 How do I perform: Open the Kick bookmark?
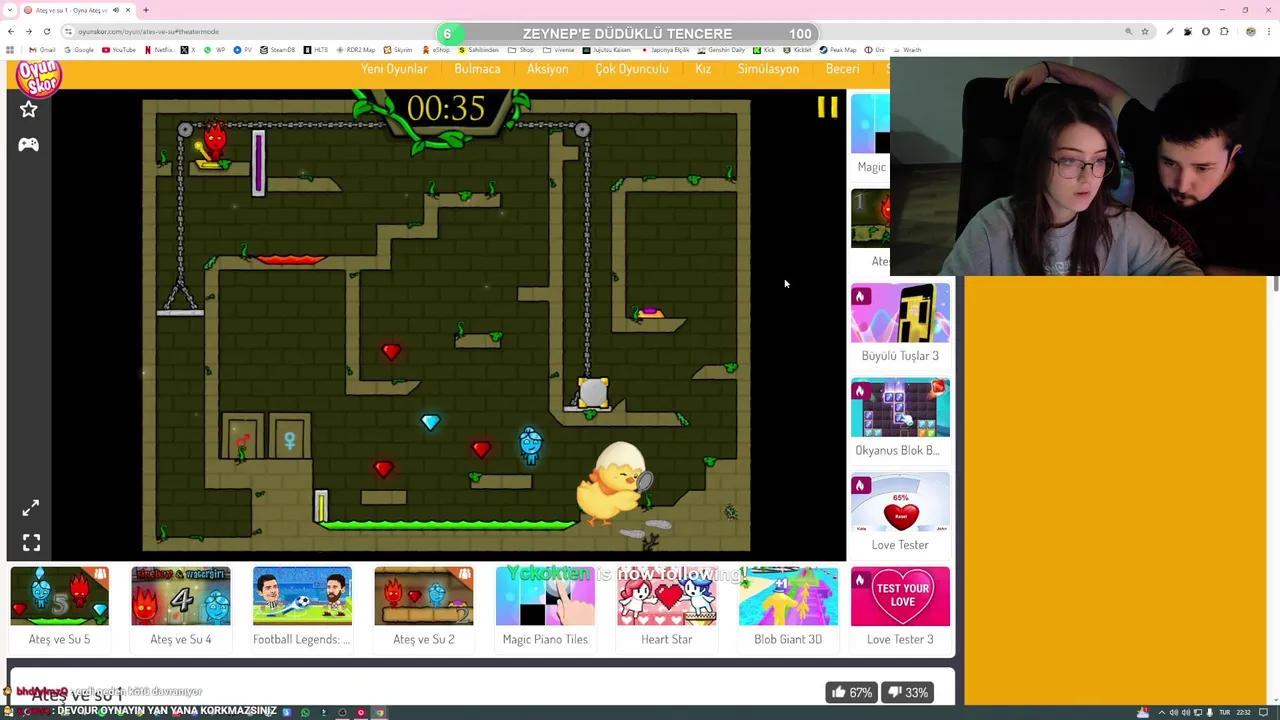click(x=764, y=50)
